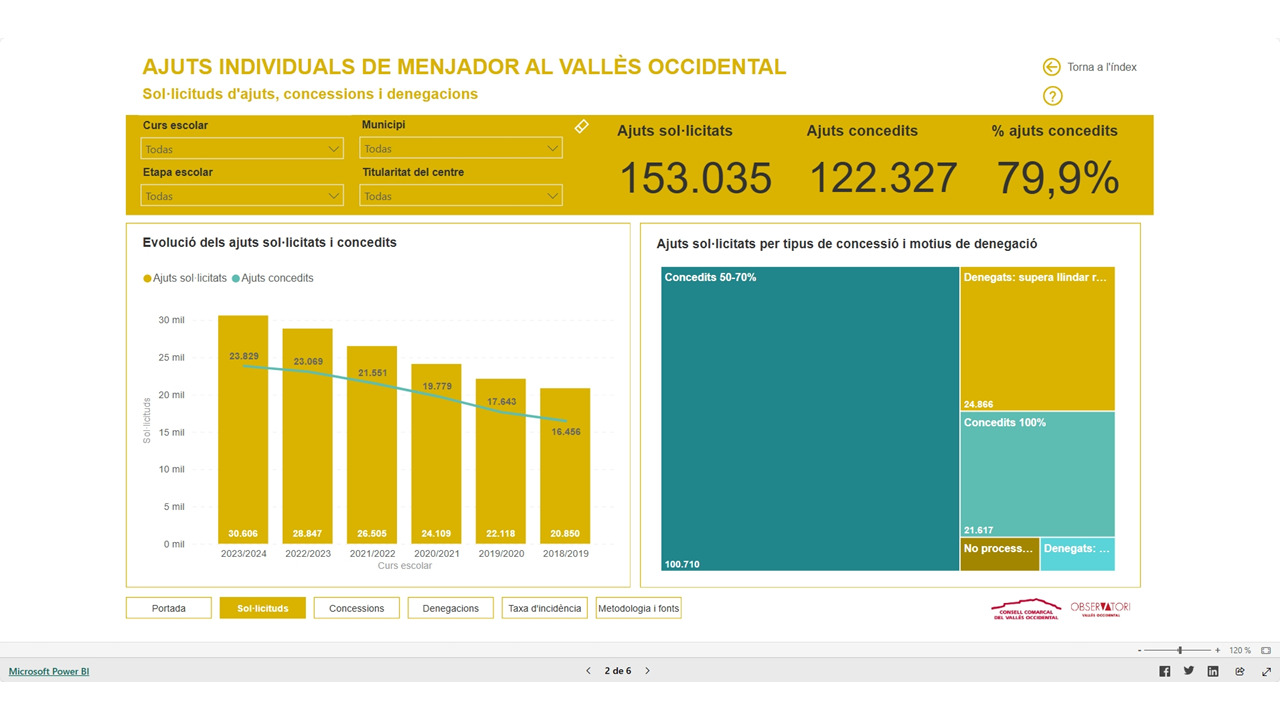Click the eraser icon to clear filters
The height and width of the screenshot is (720, 1280).
581,127
